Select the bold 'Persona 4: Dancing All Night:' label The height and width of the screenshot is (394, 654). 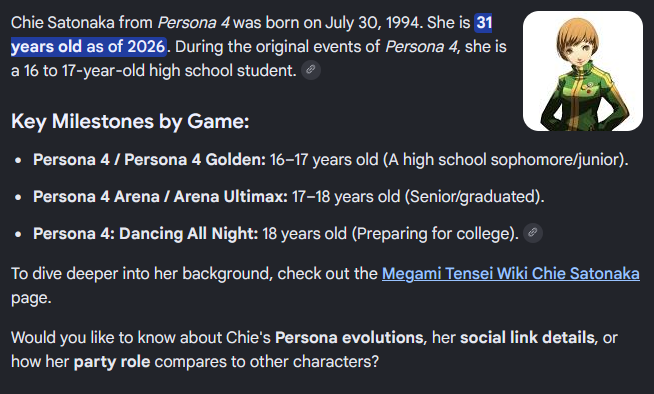[x=146, y=233]
